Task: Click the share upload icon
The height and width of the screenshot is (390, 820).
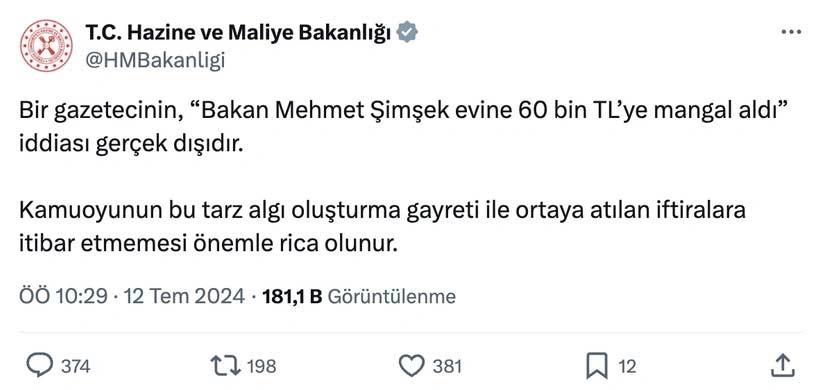Action: pos(783,365)
